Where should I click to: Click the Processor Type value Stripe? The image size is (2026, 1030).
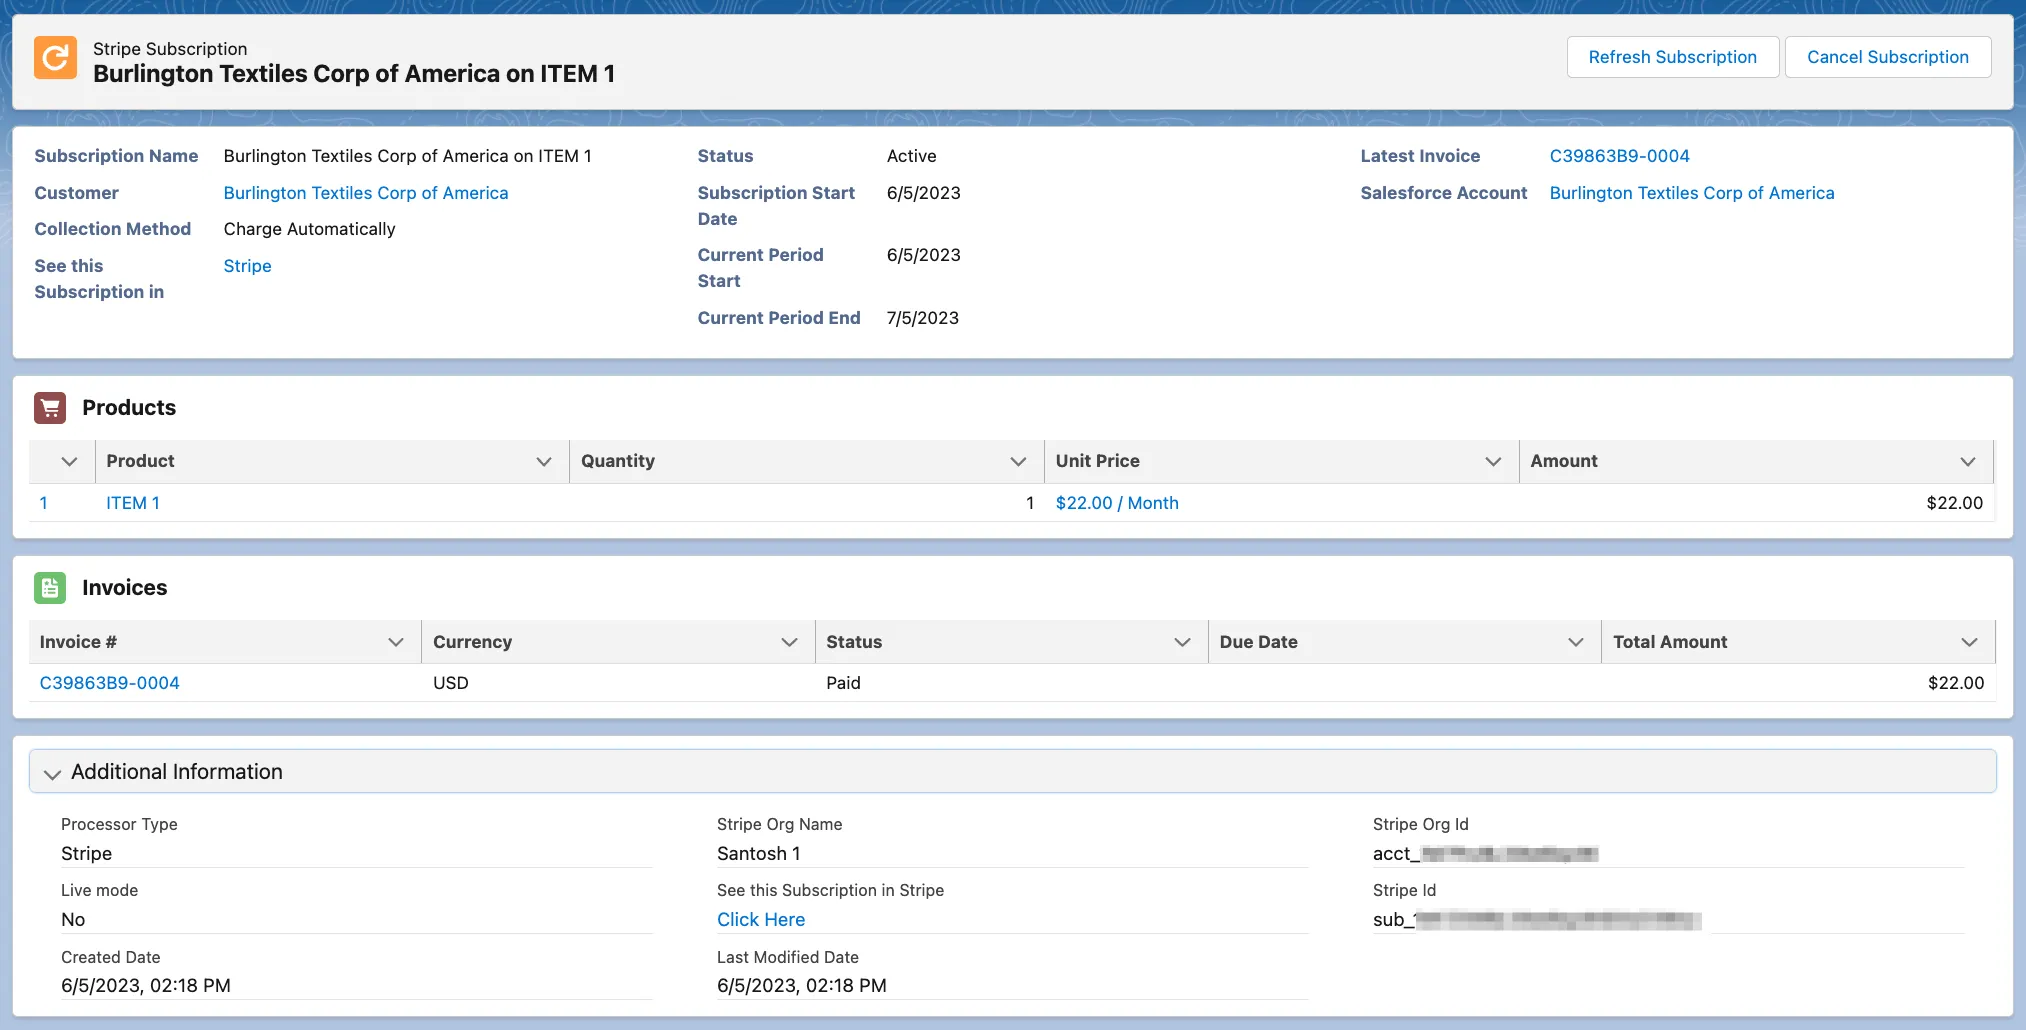[86, 853]
